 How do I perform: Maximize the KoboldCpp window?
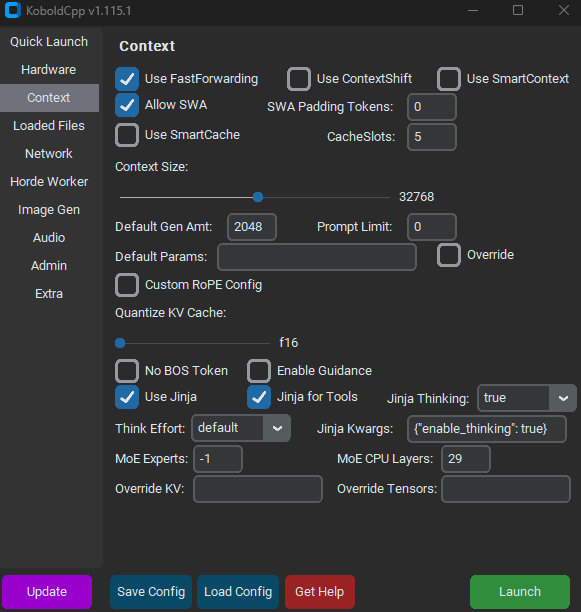(518, 11)
